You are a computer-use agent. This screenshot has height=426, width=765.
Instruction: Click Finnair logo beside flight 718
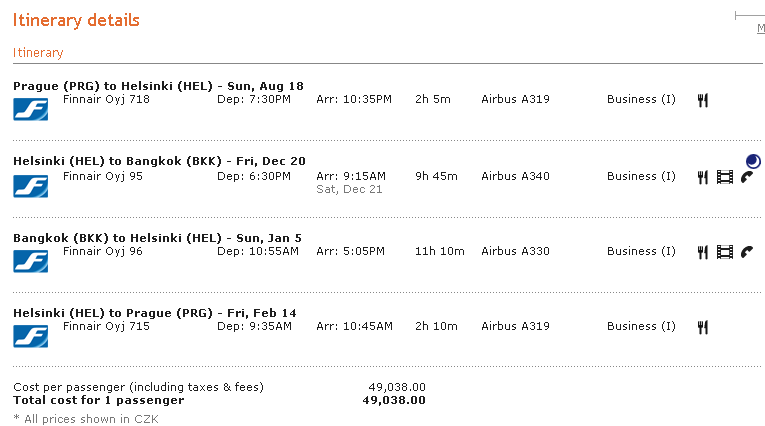[31, 109]
